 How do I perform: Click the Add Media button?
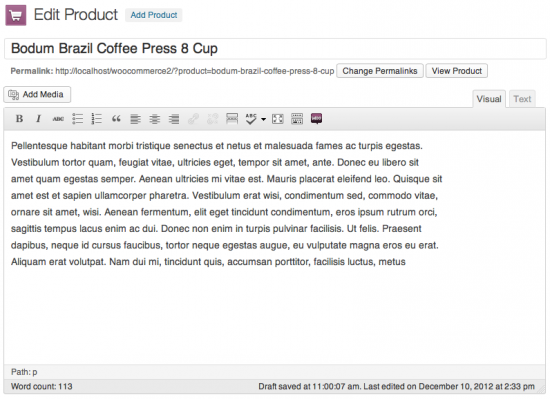37,95
